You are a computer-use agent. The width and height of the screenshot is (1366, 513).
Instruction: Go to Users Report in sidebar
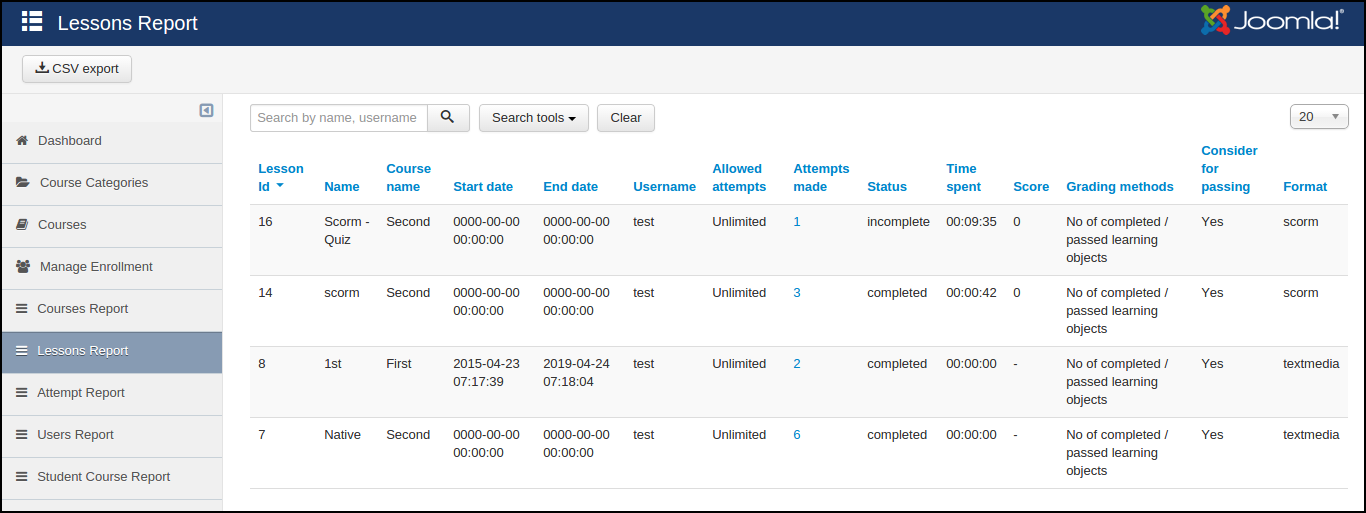75,435
